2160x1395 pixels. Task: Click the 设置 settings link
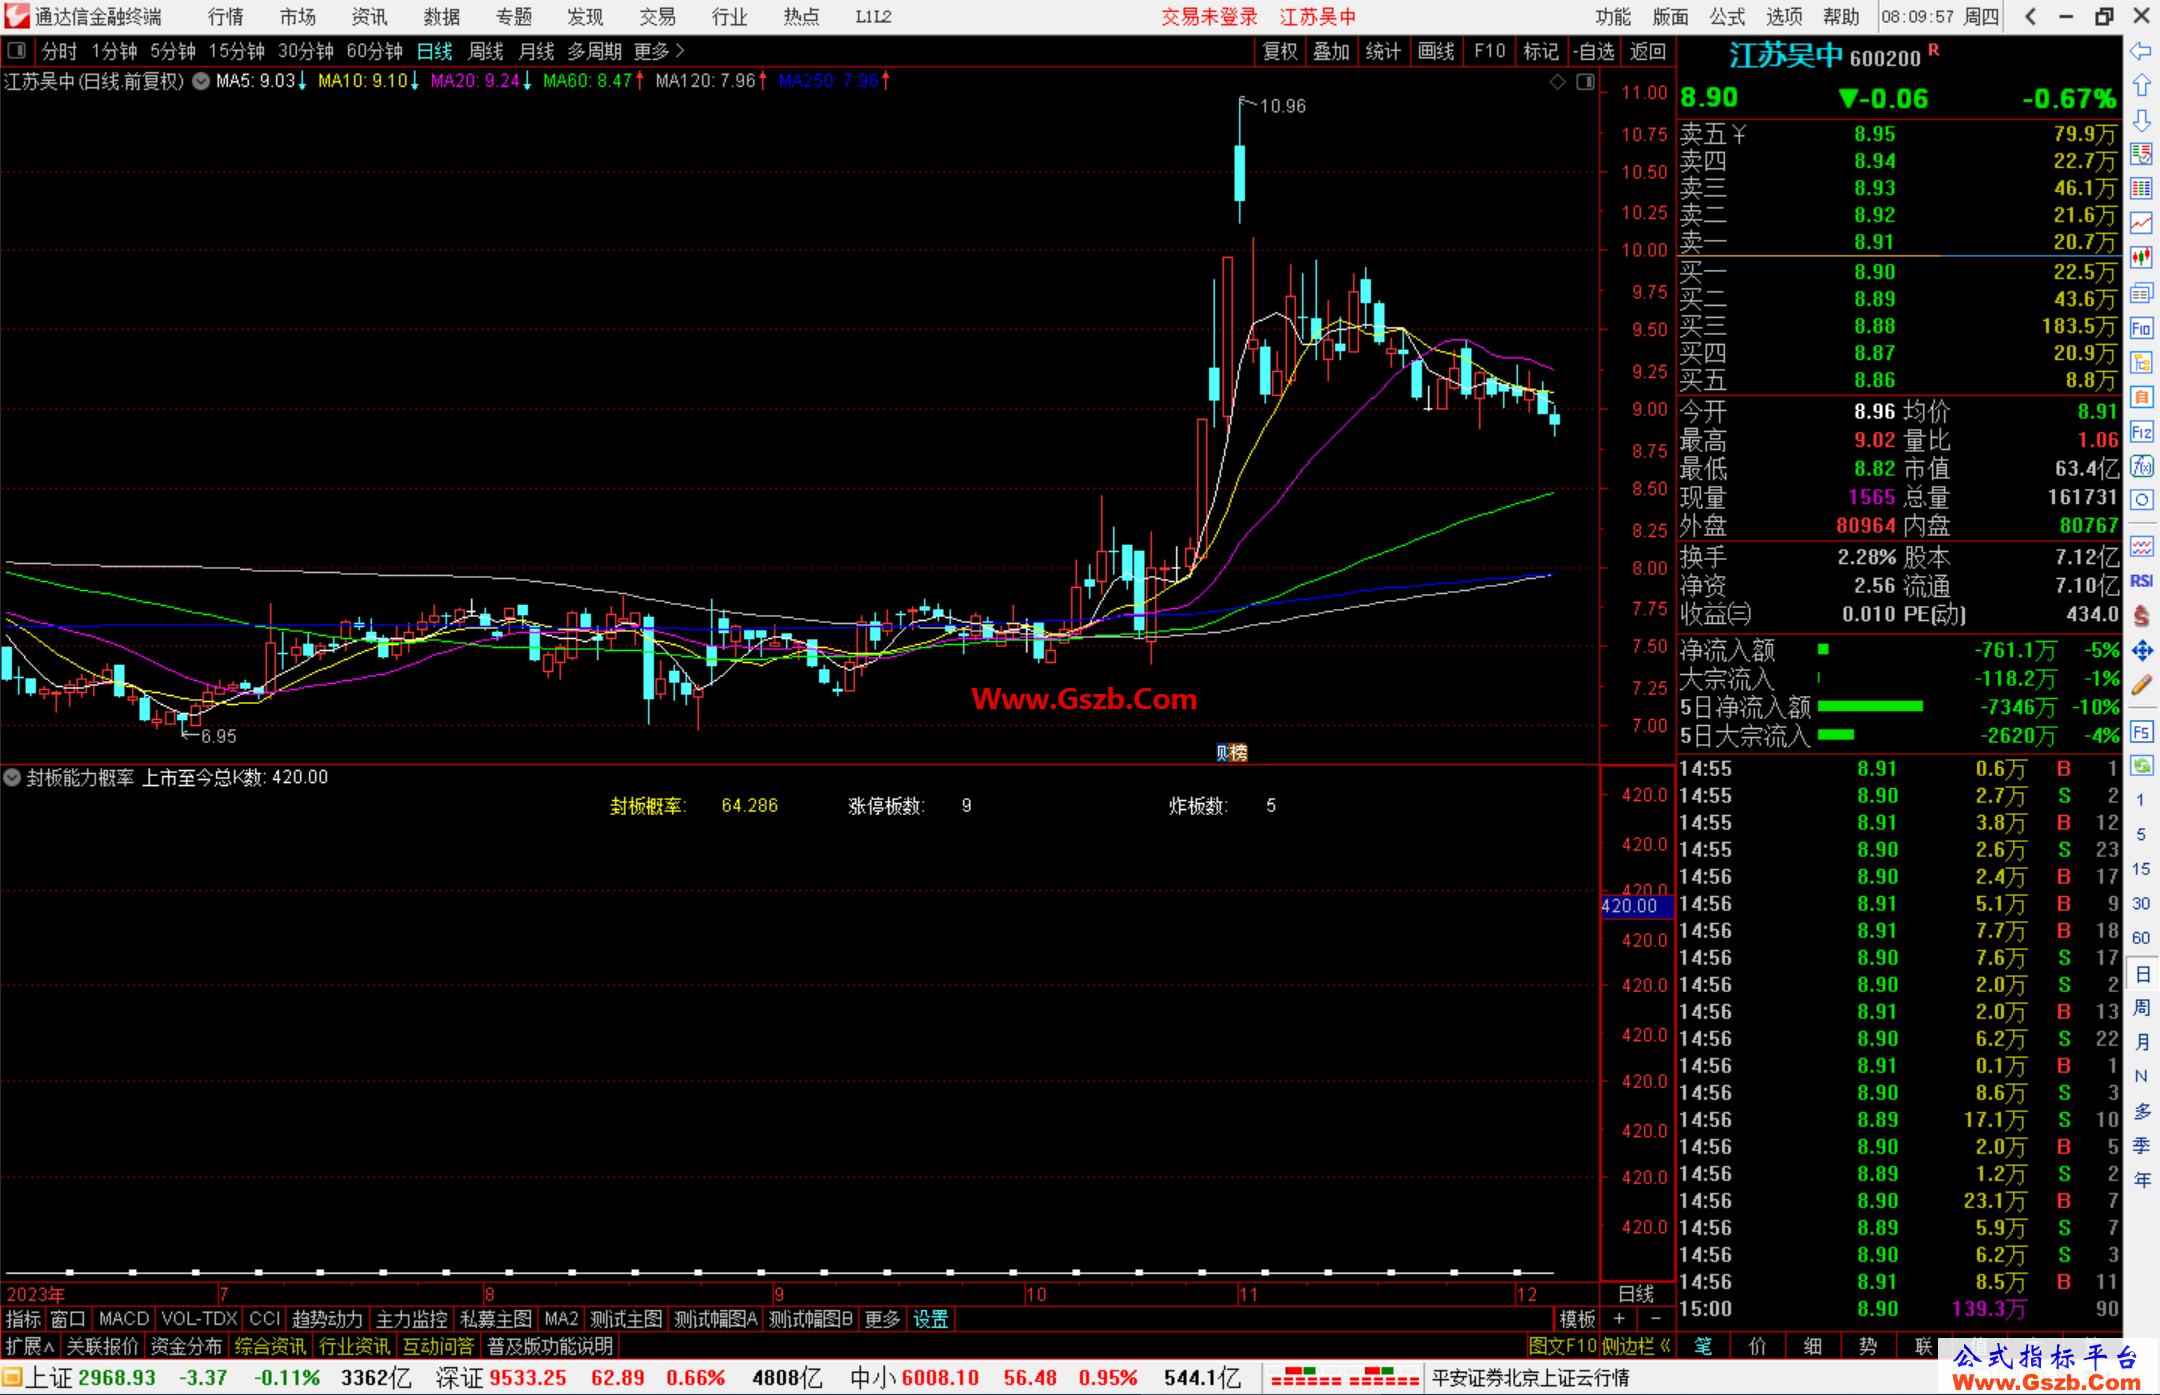coord(930,1319)
